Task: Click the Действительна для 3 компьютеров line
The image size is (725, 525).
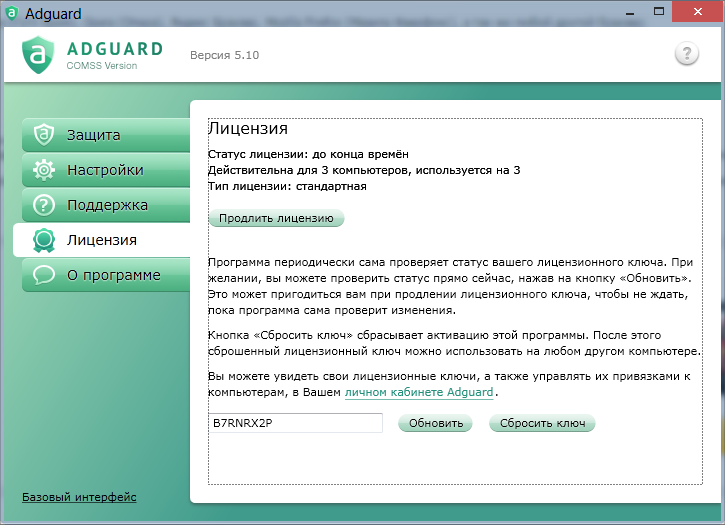Action: click(x=364, y=170)
